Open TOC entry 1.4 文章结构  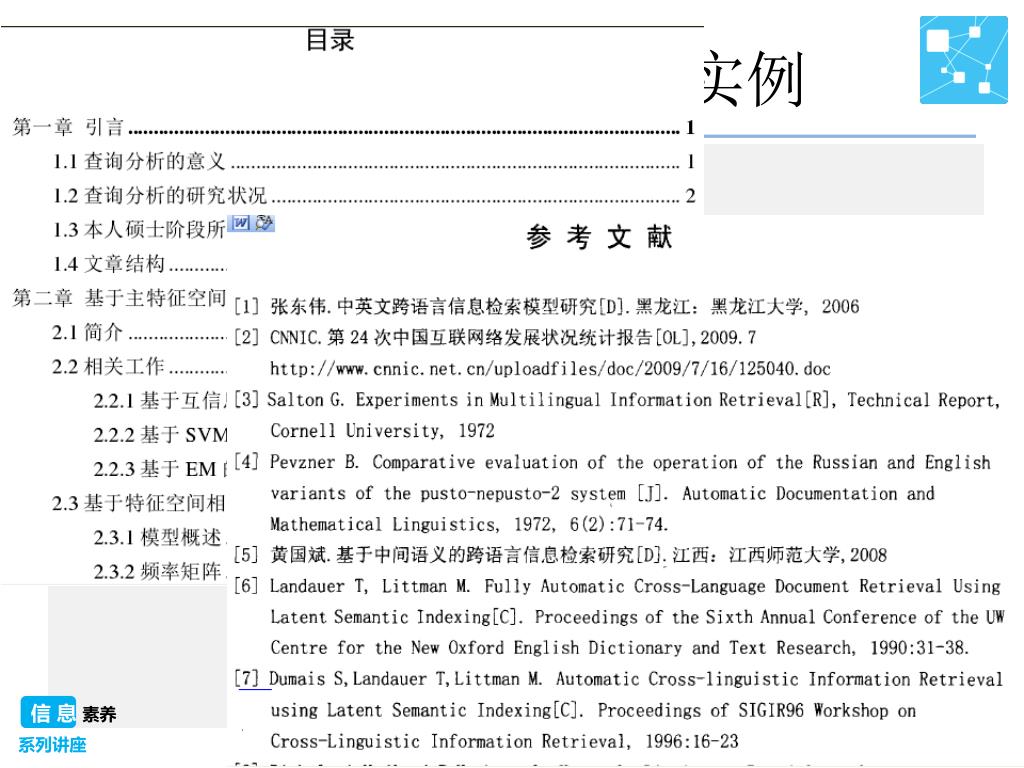pos(139,264)
